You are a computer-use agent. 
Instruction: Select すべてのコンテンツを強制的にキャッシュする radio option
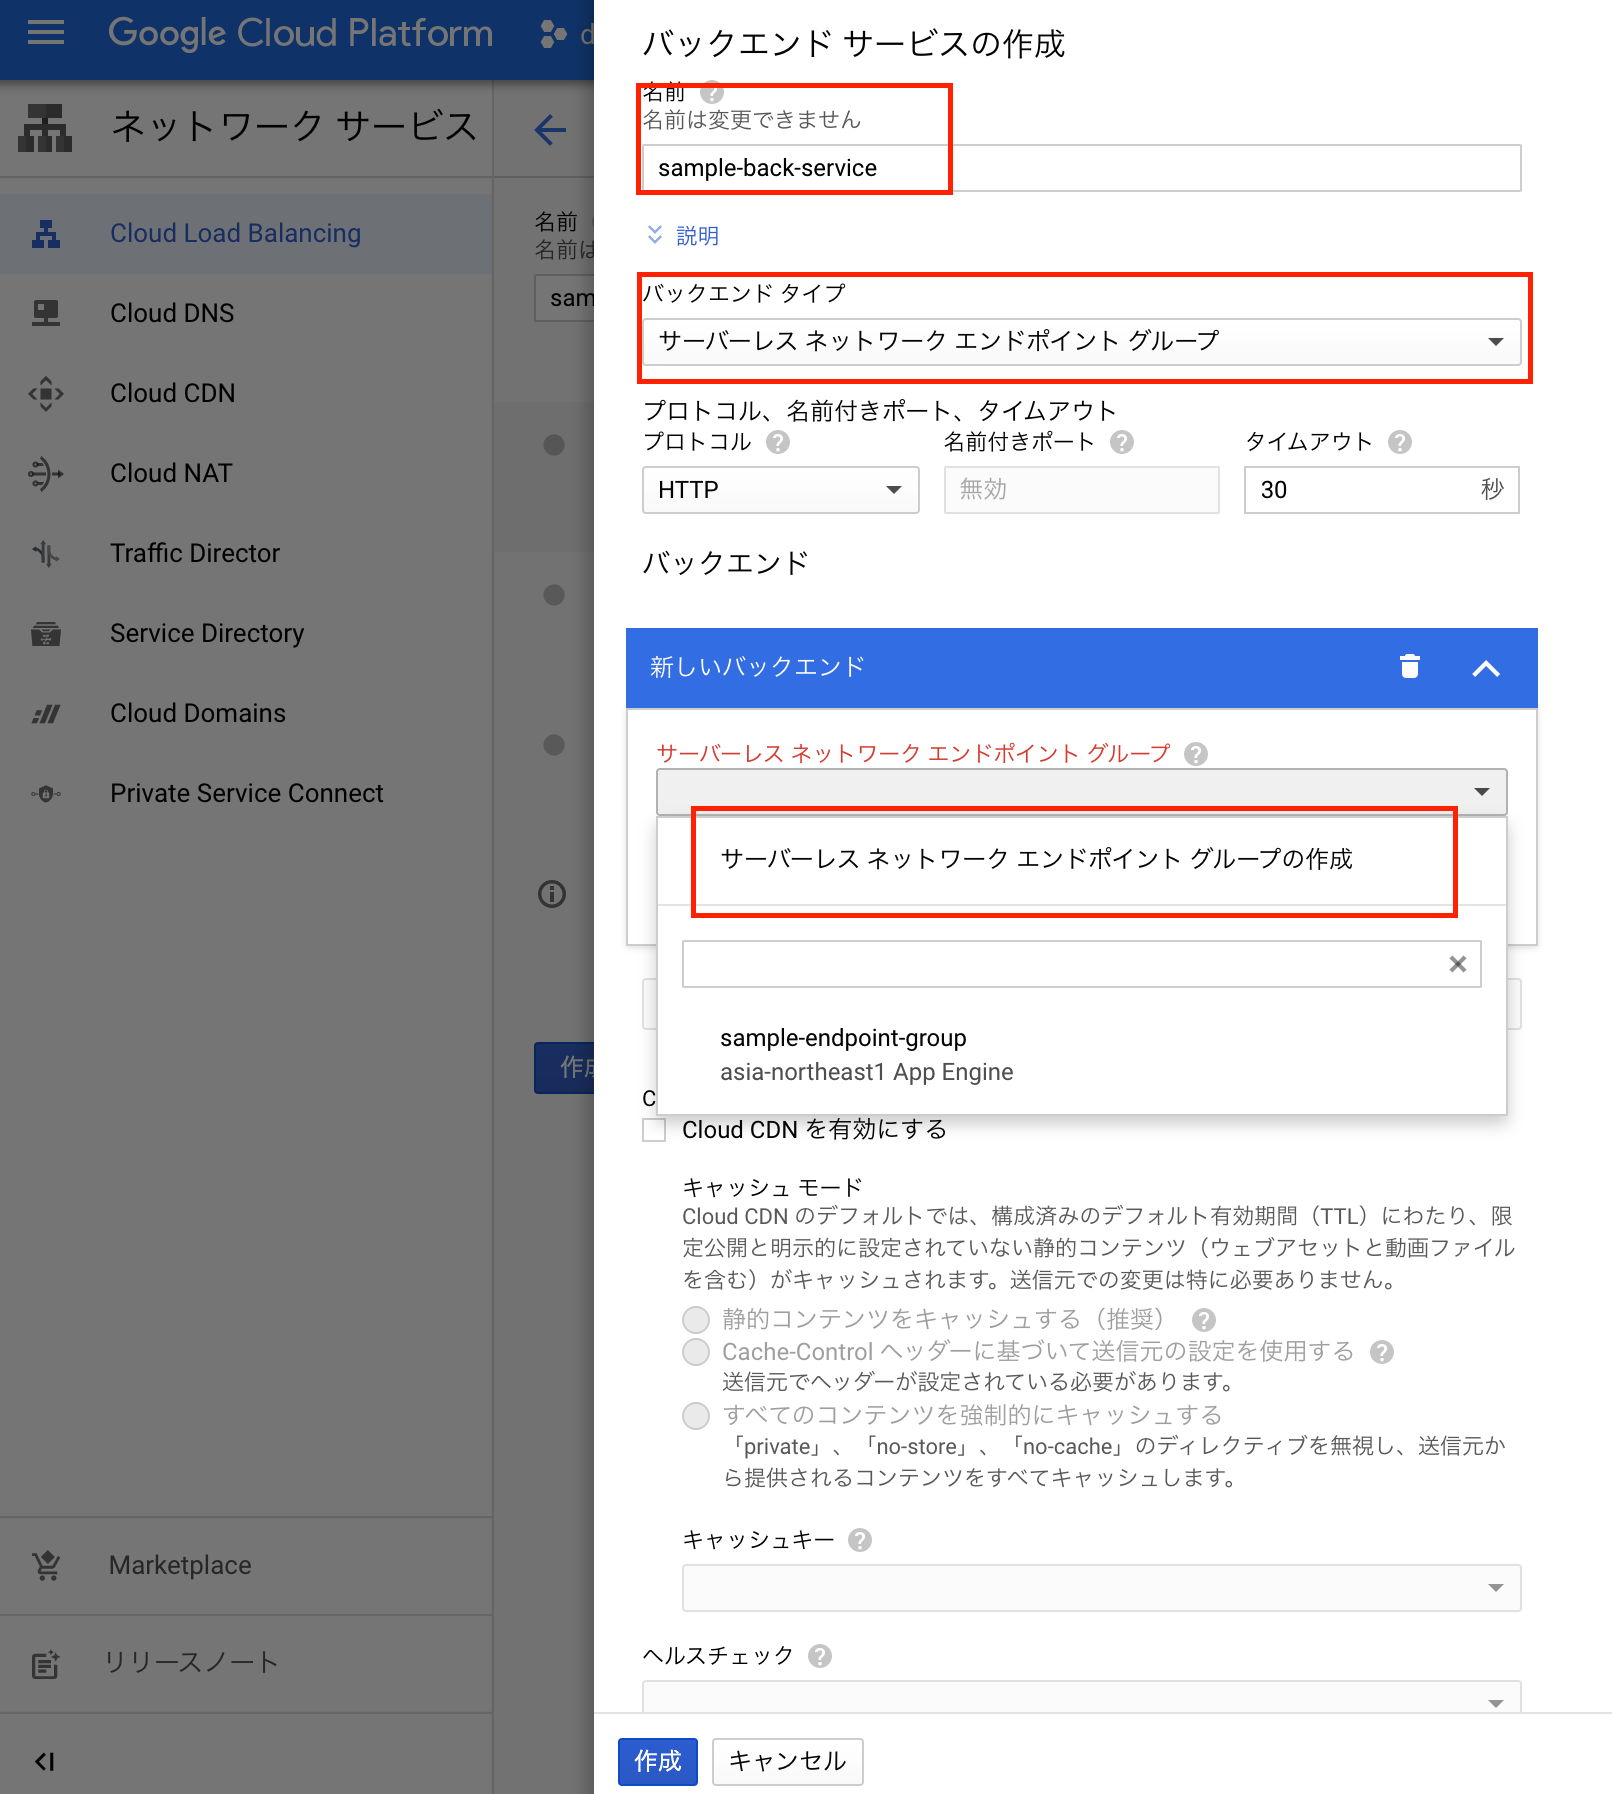[696, 1416]
